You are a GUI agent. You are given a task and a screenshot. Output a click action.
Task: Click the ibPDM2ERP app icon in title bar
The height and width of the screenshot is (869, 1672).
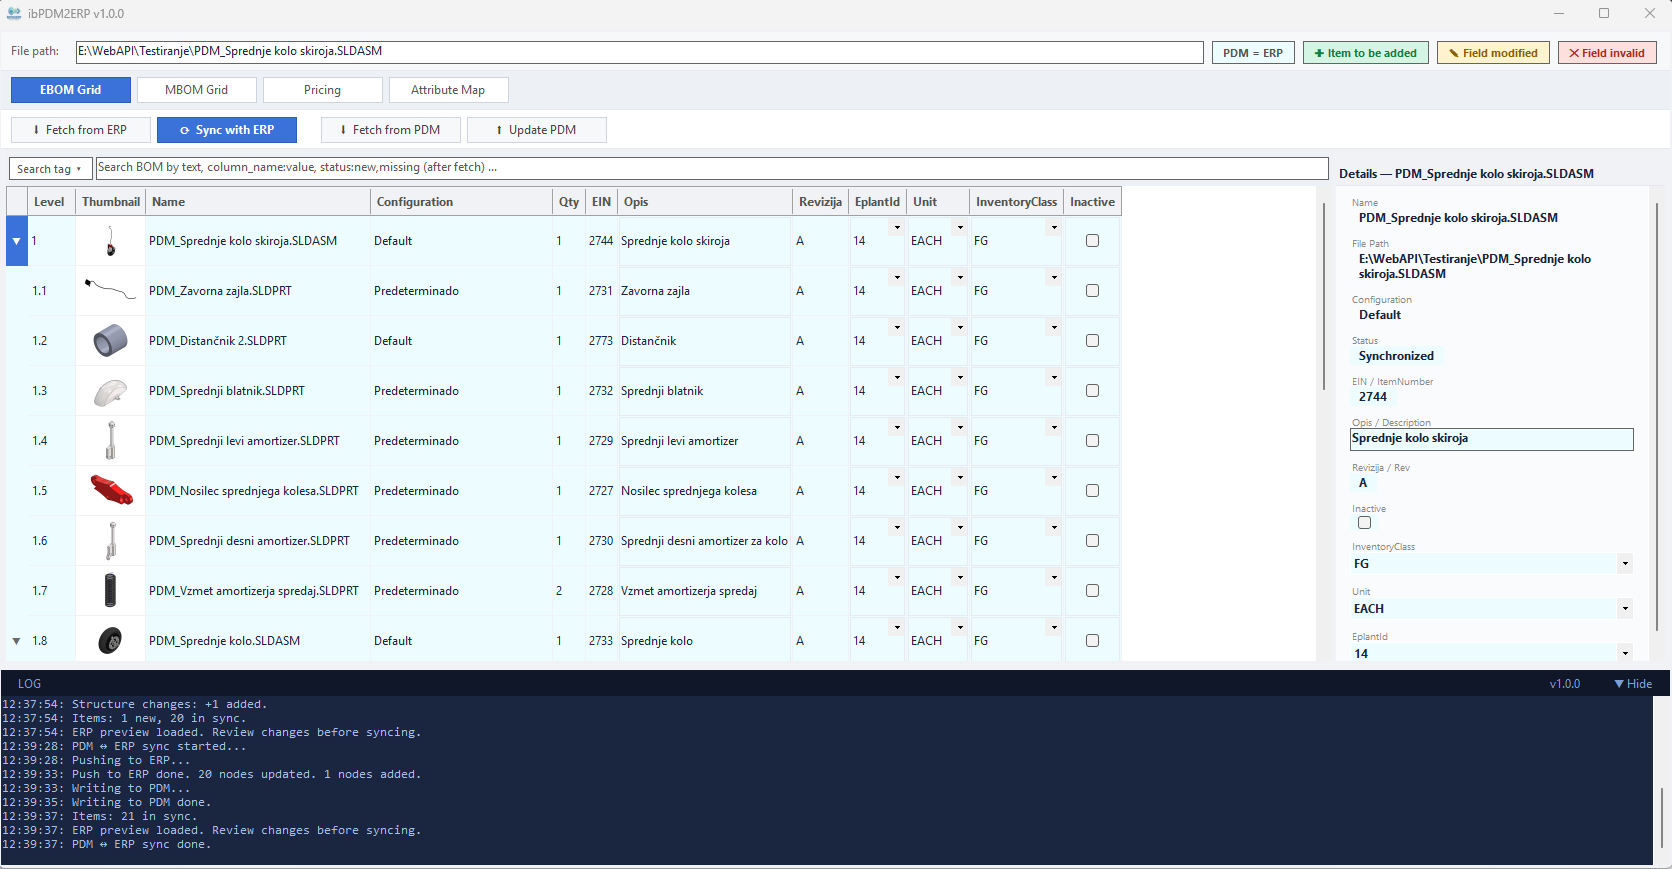(14, 13)
